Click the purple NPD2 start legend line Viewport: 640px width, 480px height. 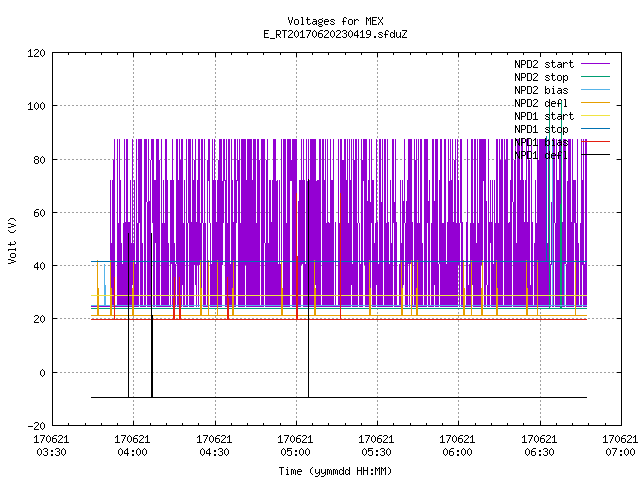pyautogui.click(x=596, y=64)
